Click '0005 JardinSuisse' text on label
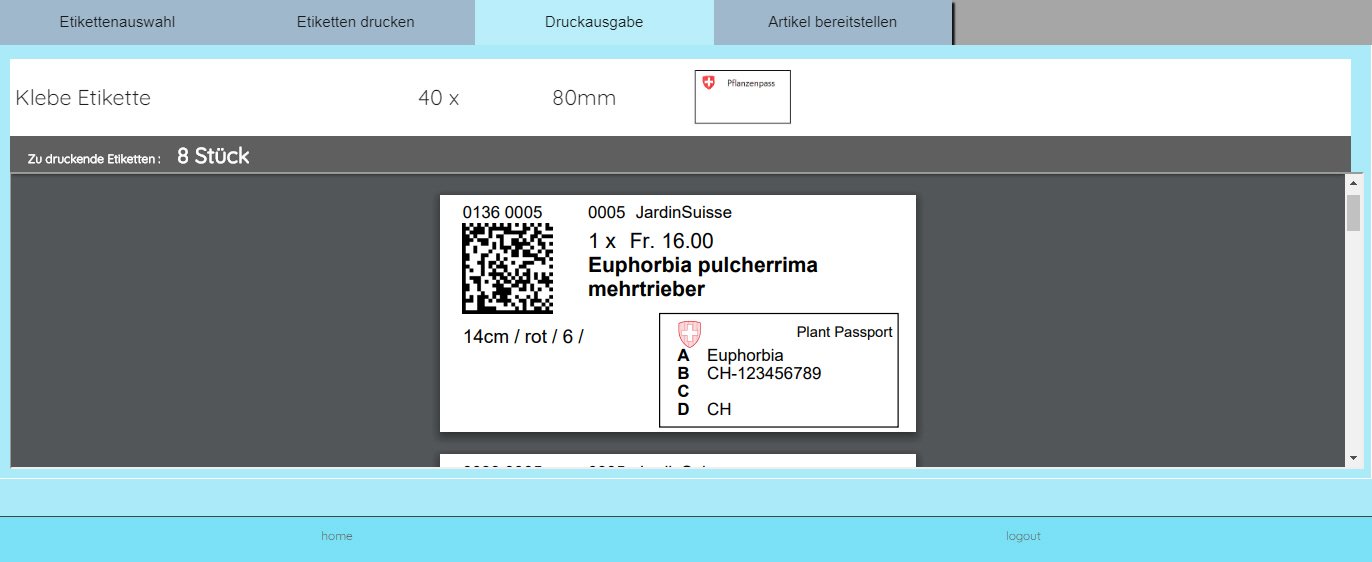The image size is (1372, 562). pyautogui.click(x=660, y=212)
